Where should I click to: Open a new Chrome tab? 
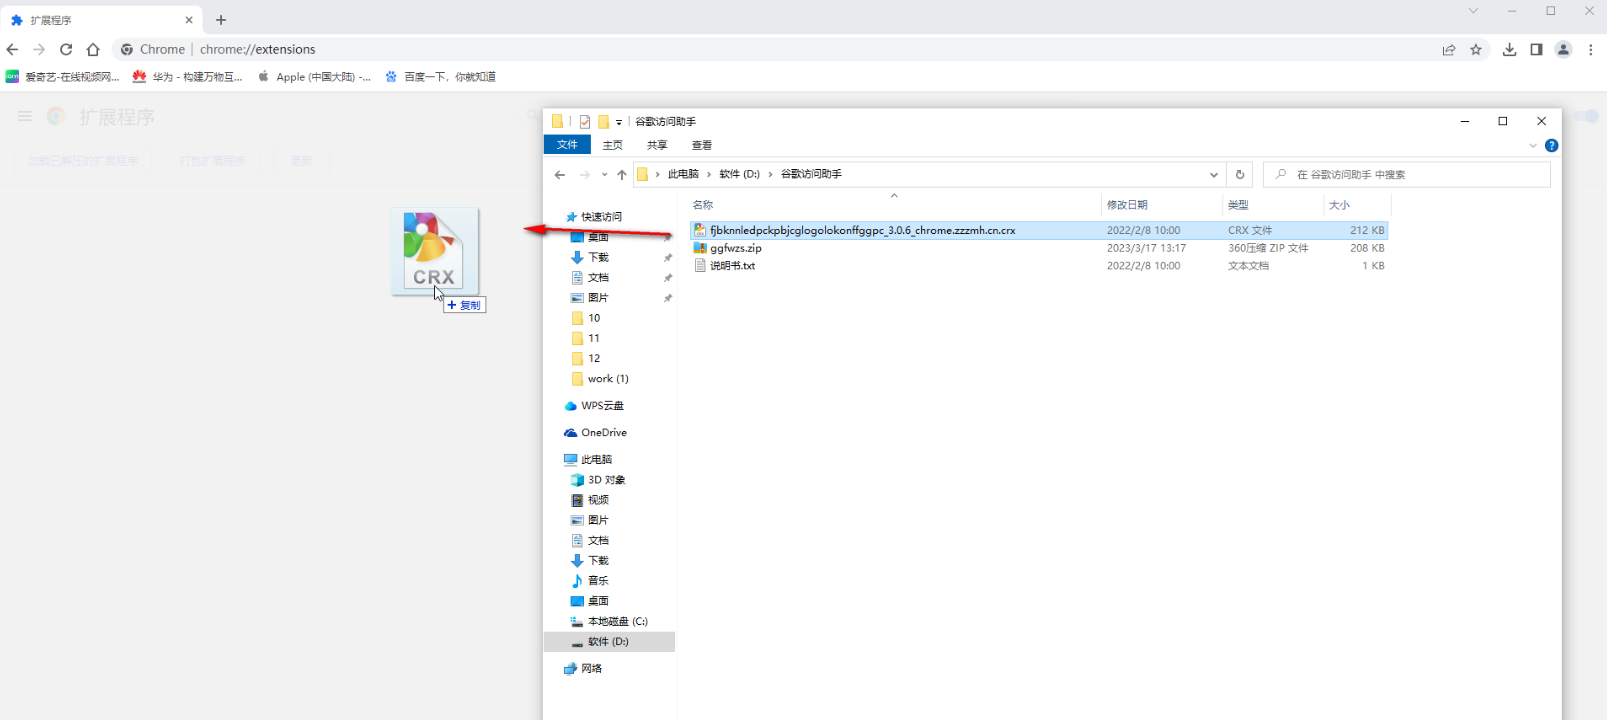(221, 20)
